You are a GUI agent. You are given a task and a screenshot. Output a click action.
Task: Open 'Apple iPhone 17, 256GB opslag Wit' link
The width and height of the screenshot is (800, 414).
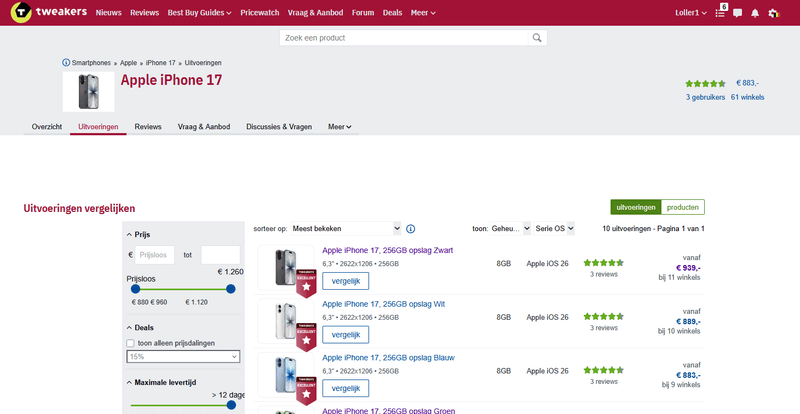(384, 304)
